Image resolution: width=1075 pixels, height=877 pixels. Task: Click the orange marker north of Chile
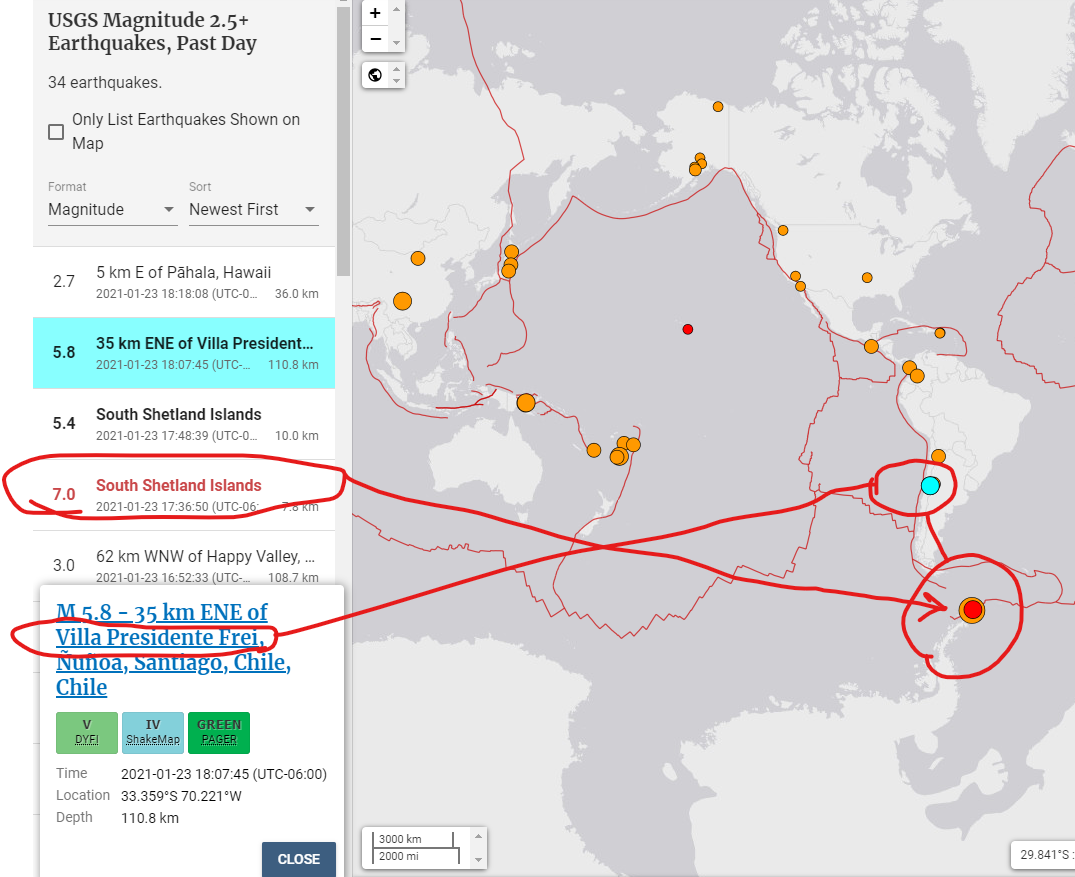pos(939,456)
